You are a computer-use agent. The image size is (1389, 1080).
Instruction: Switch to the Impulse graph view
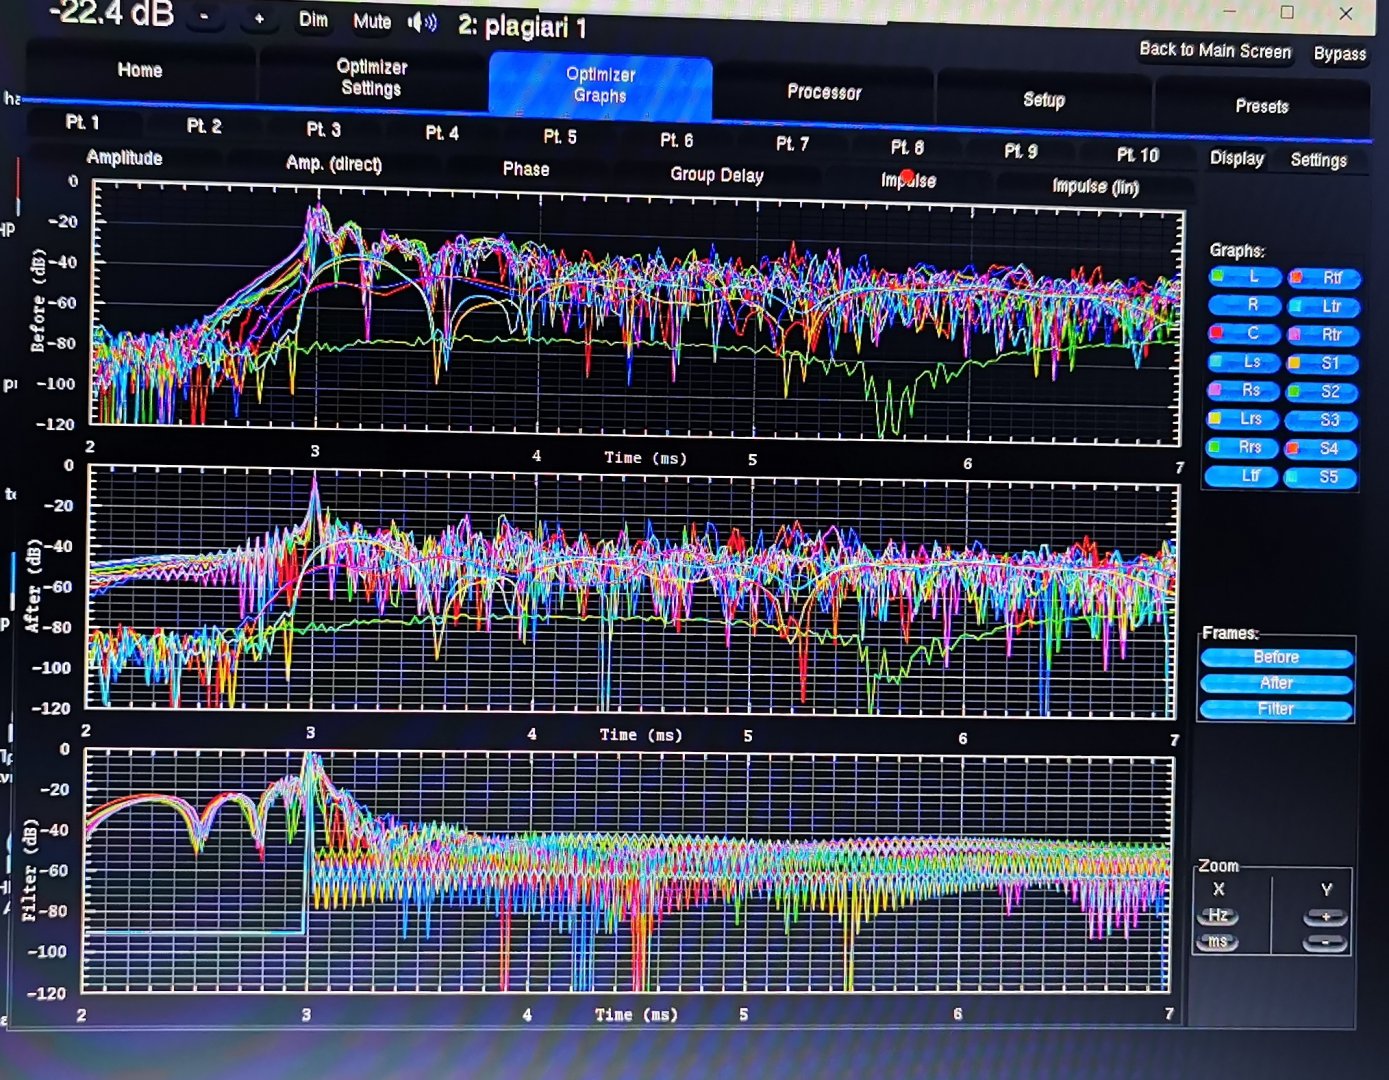[908, 181]
